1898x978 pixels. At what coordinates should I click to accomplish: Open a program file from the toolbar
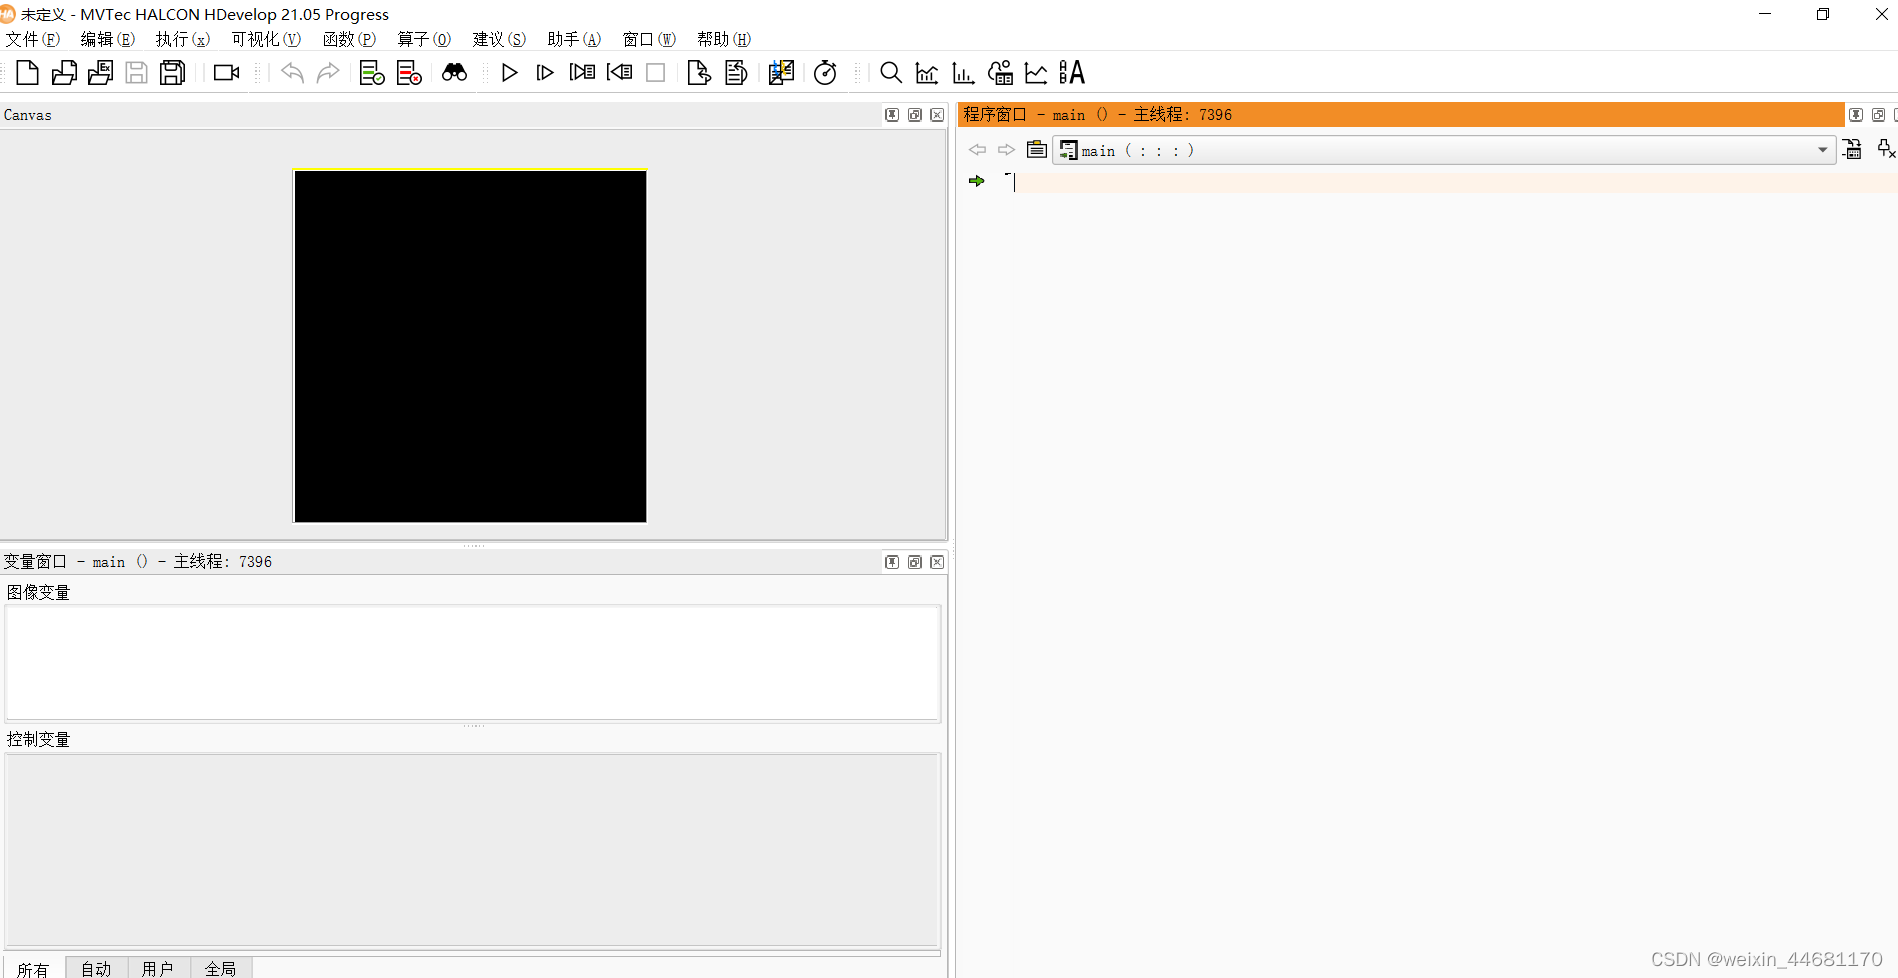coord(64,73)
